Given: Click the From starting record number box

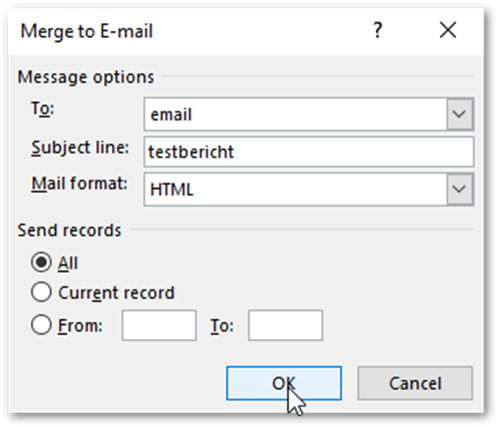Looking at the screenshot, I should tap(159, 325).
